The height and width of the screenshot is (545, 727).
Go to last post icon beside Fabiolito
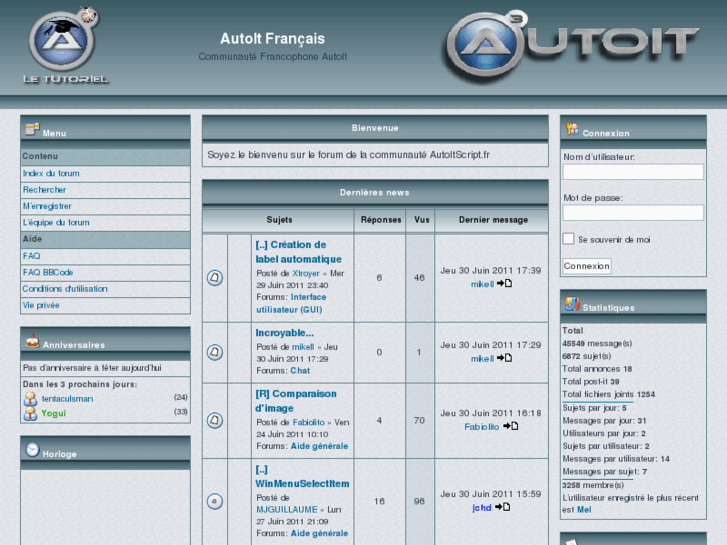(511, 426)
